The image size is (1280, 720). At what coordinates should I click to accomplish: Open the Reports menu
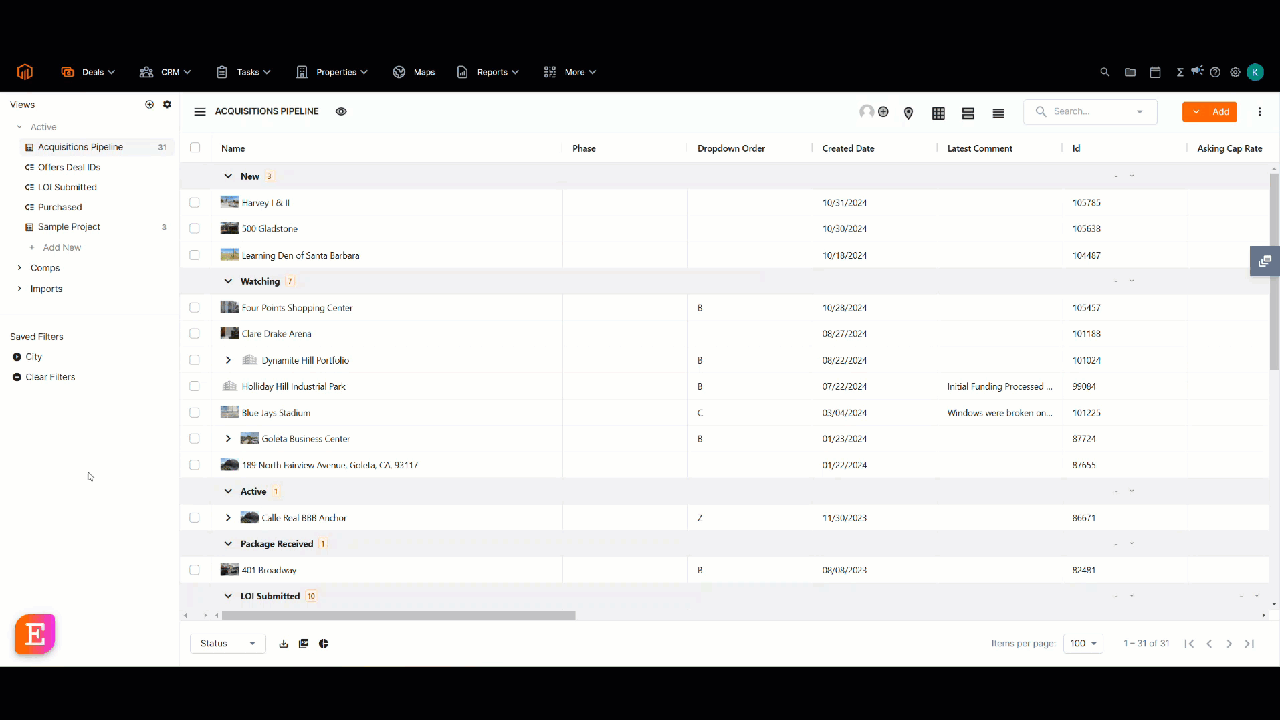[x=488, y=72]
